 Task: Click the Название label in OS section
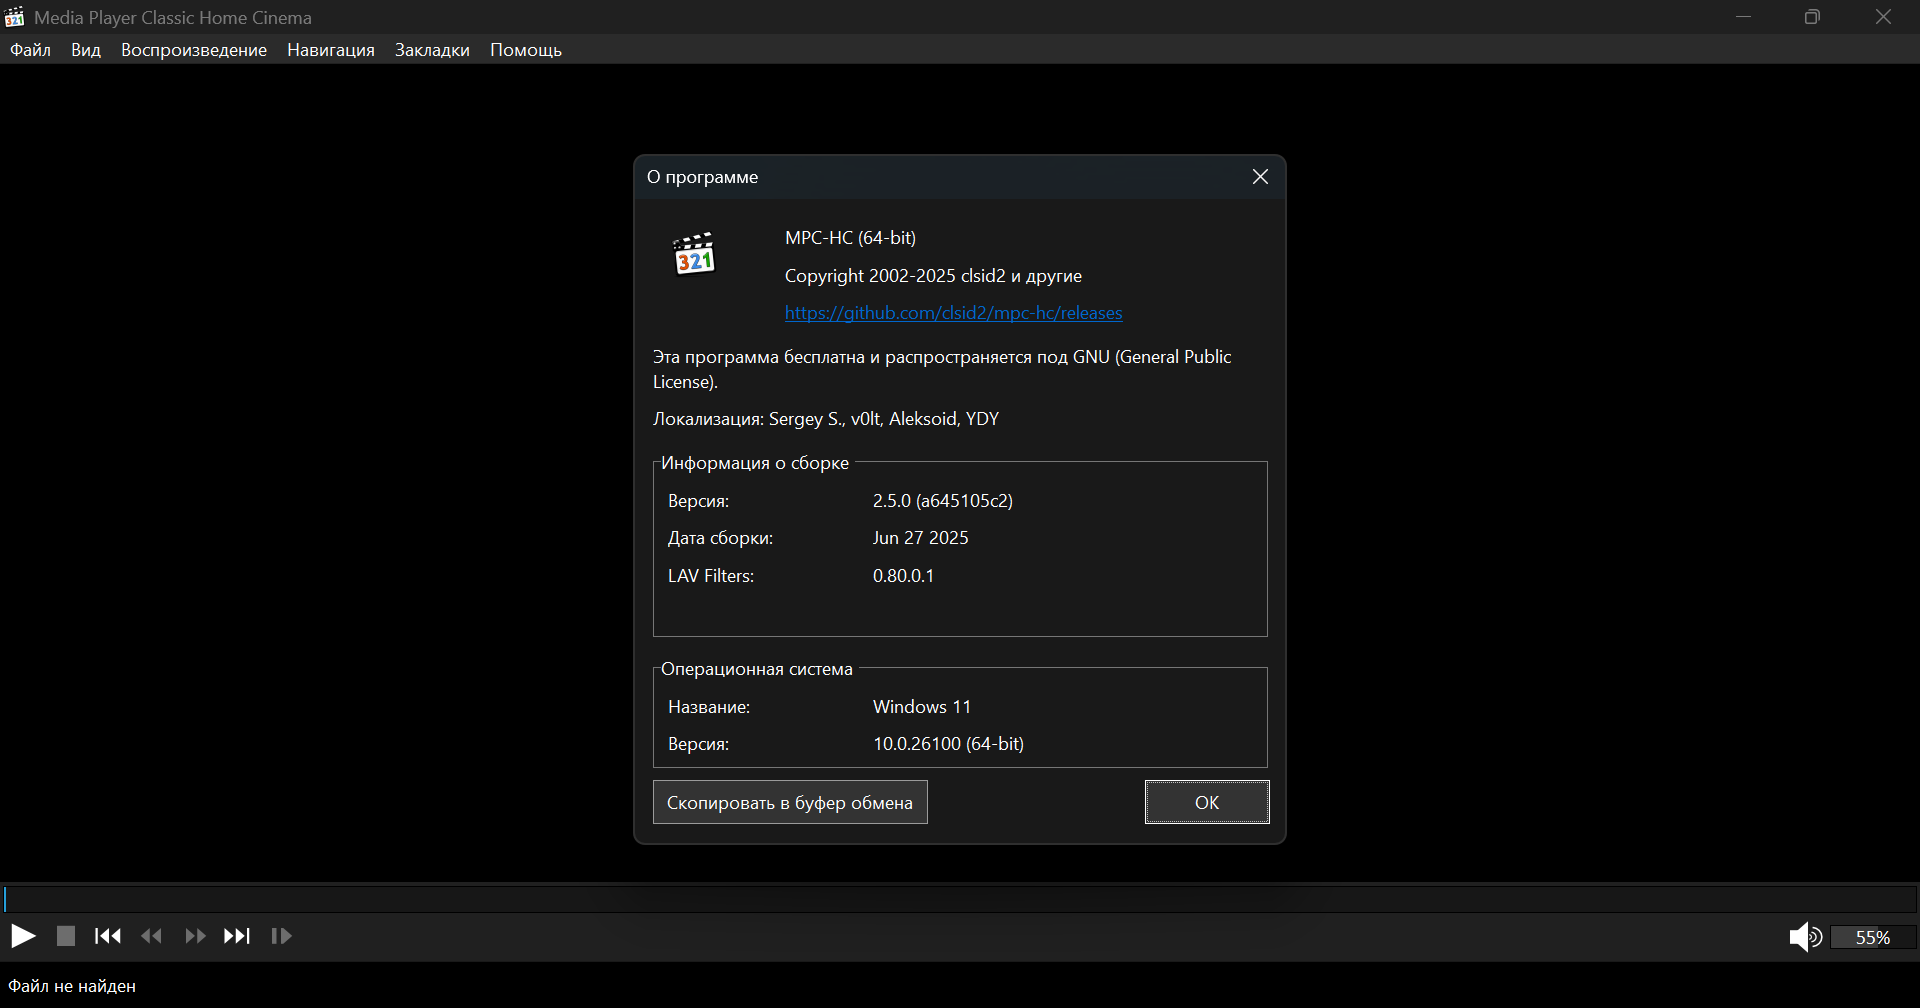tap(709, 707)
